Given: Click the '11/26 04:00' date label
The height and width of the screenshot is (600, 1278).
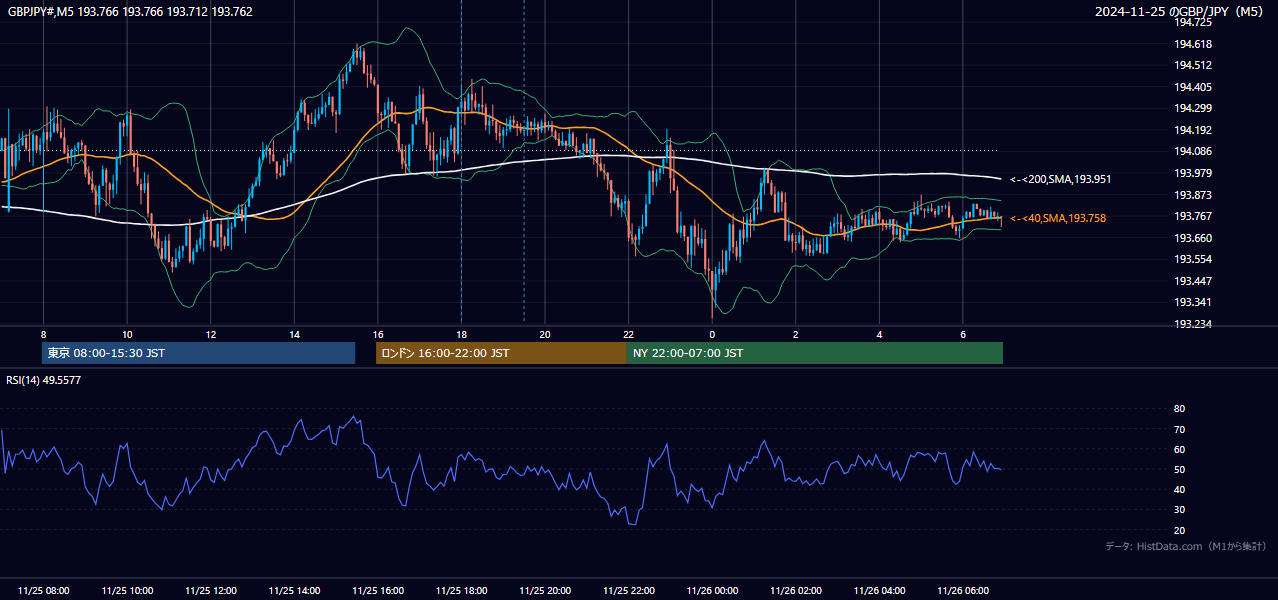Looking at the screenshot, I should 879,591.
